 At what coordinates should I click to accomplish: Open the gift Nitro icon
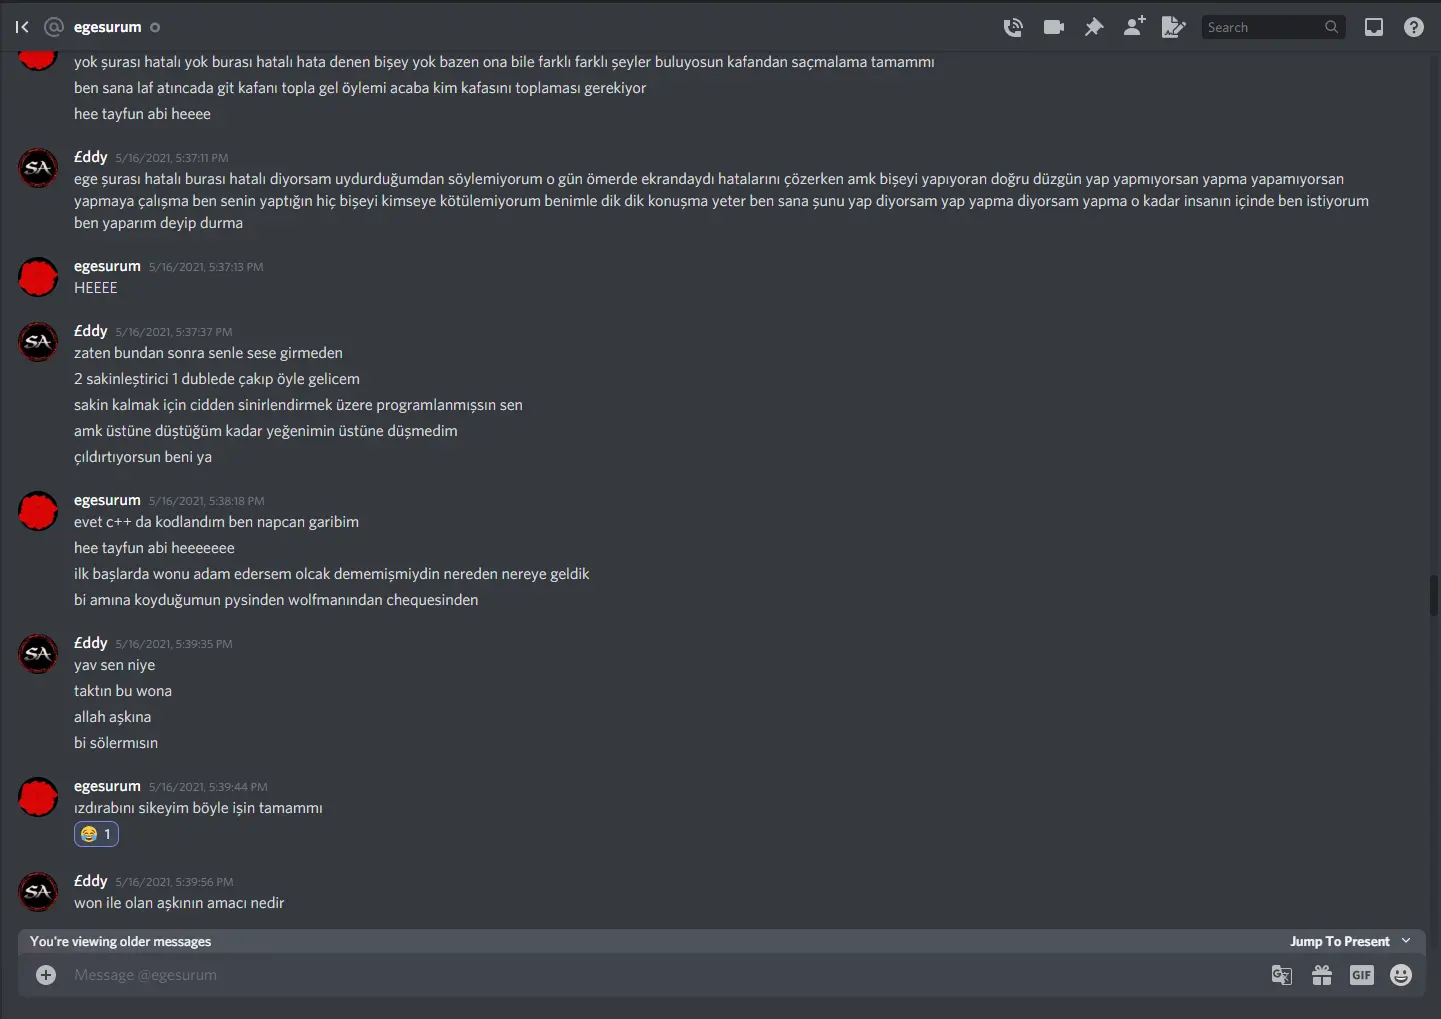(x=1322, y=975)
